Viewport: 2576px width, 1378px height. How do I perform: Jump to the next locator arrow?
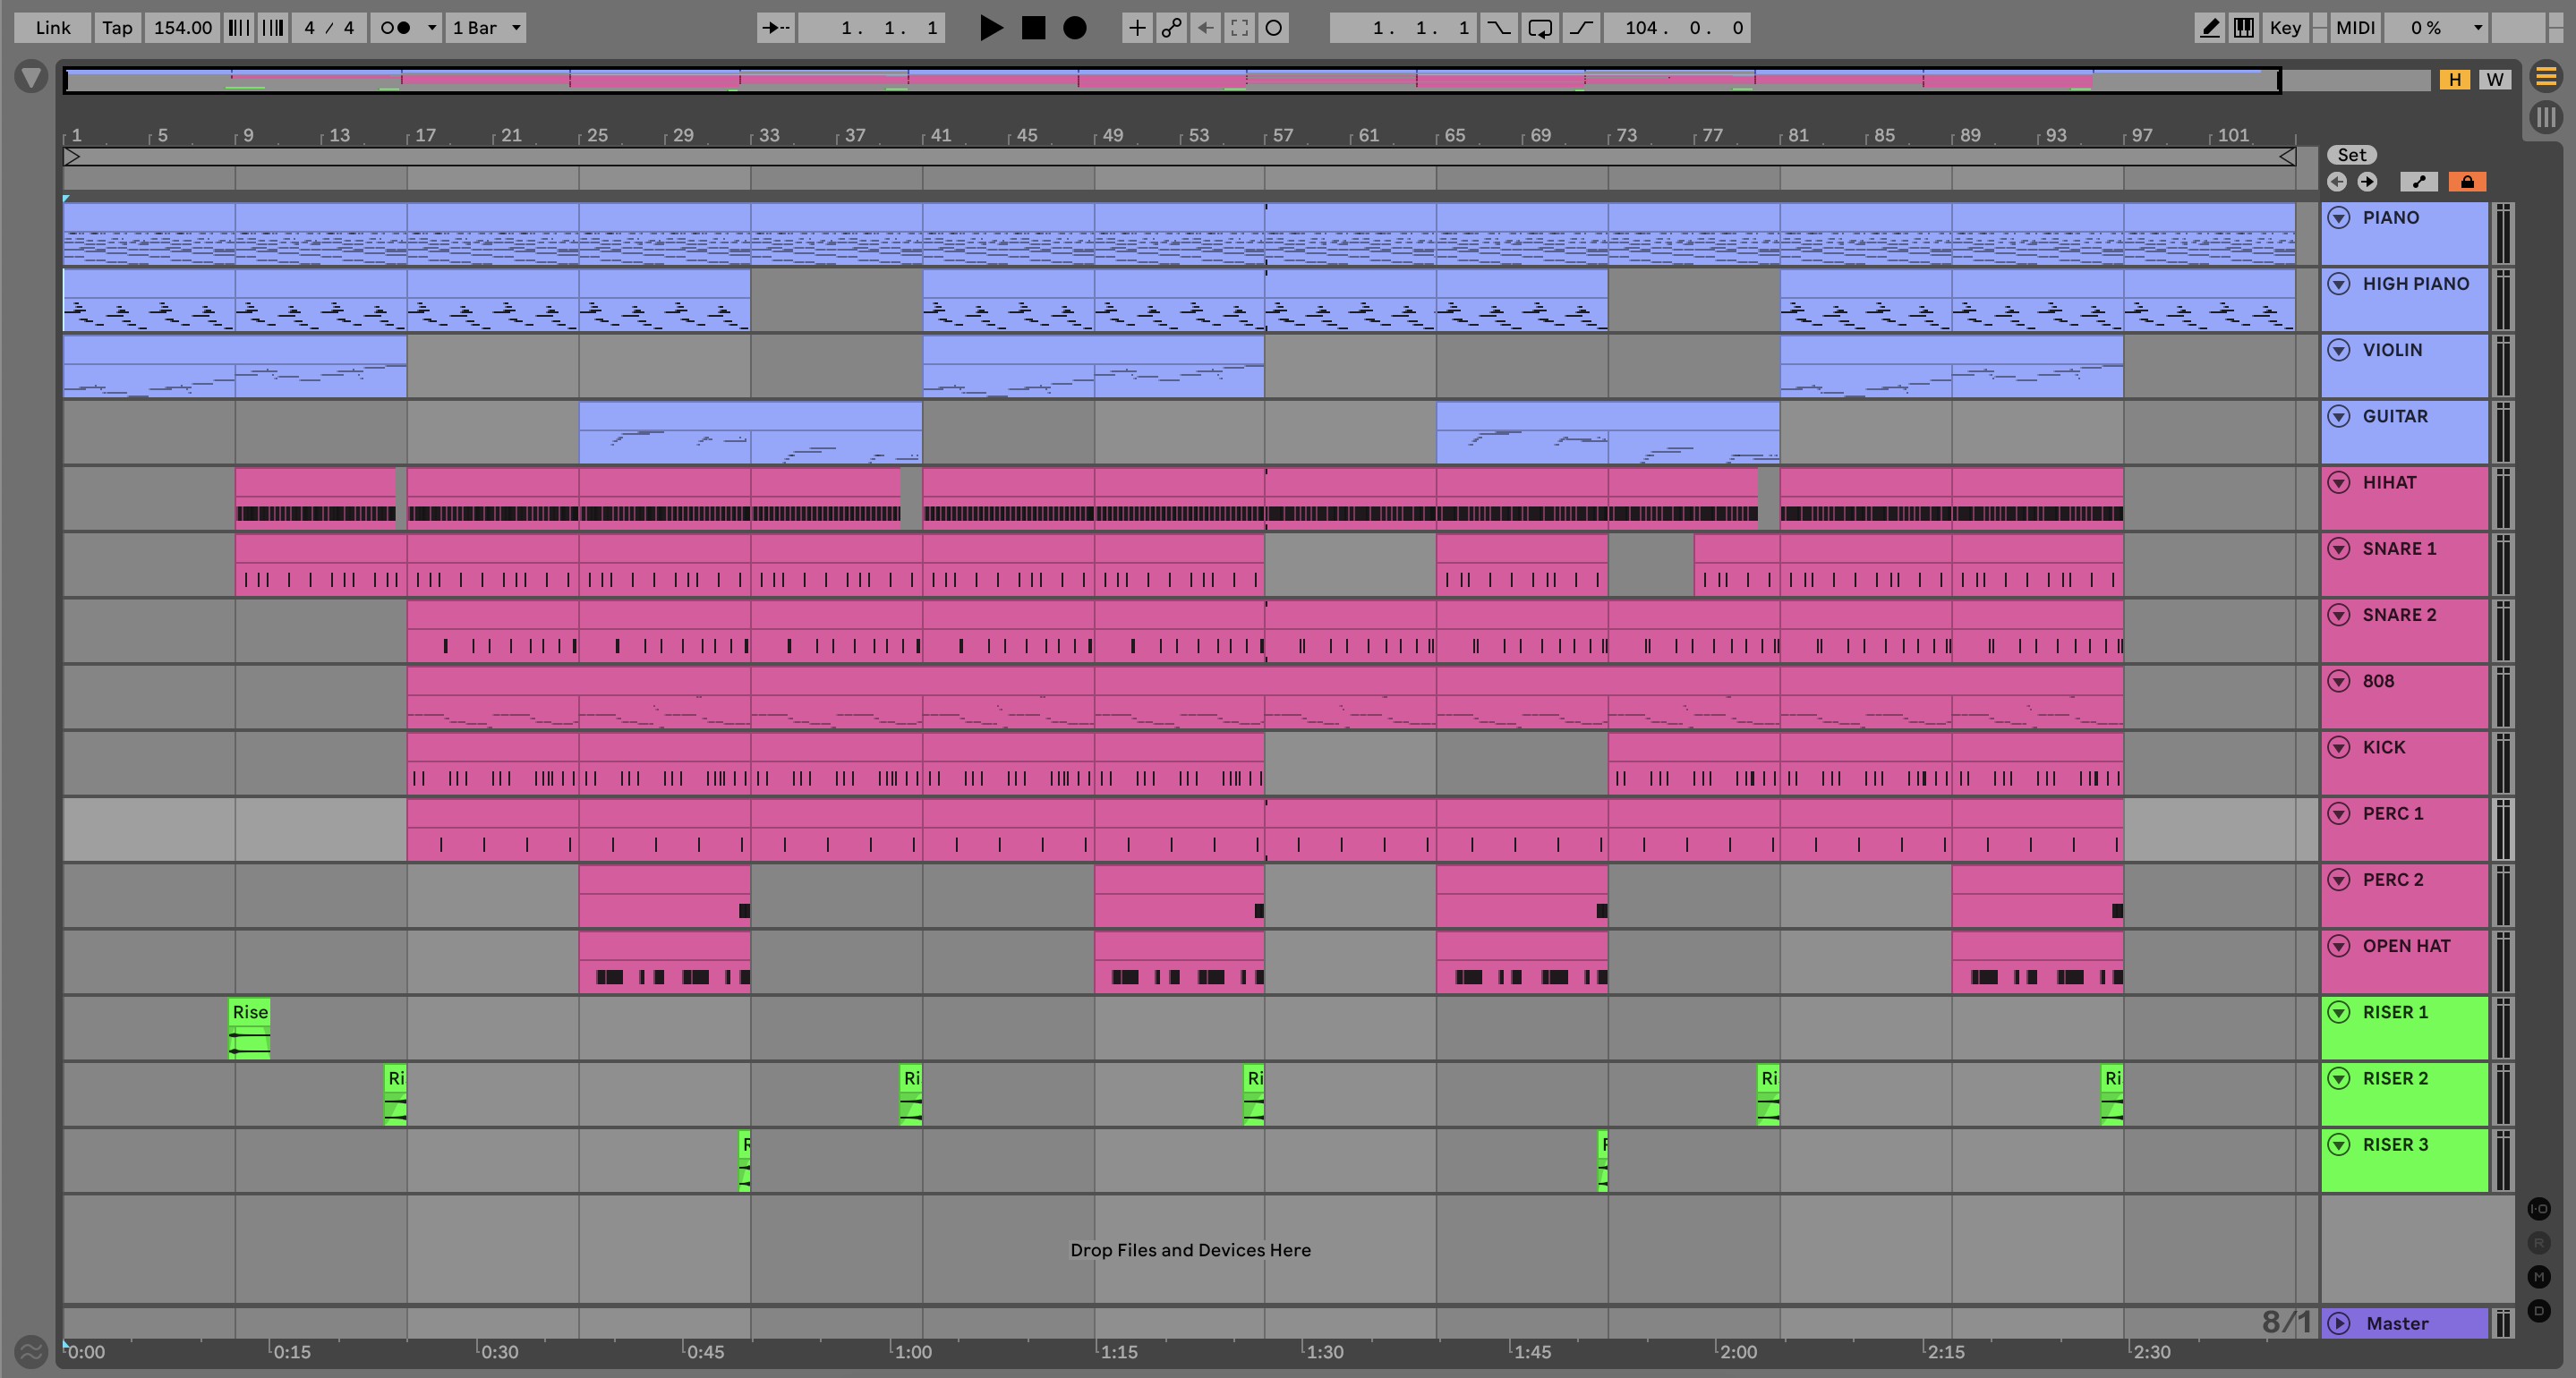[x=2367, y=182]
